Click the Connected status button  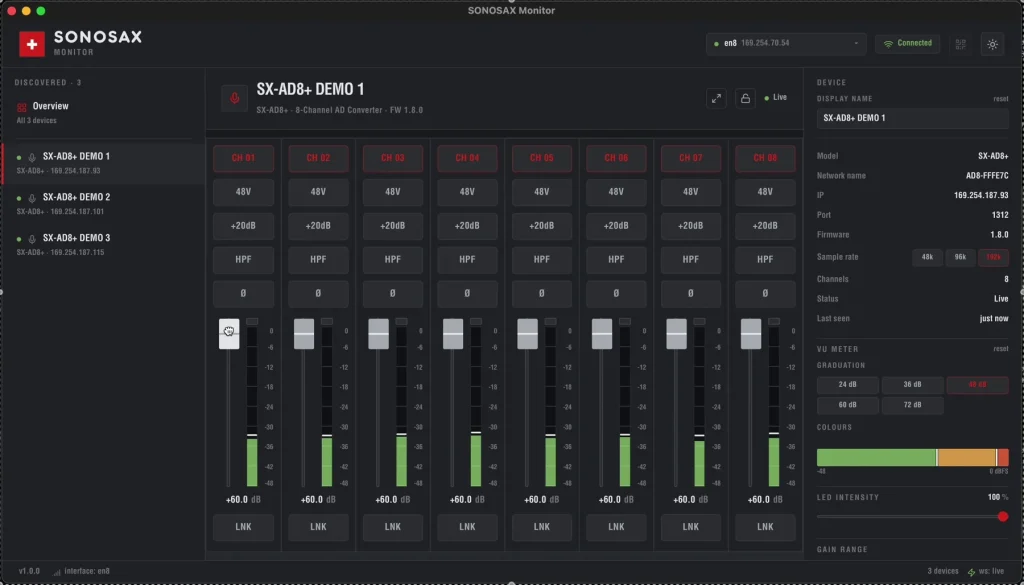908,44
